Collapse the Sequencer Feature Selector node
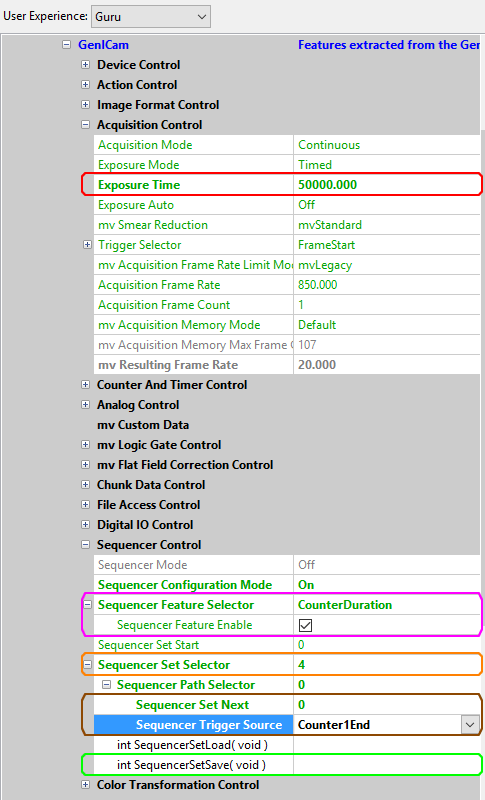Viewport: 485px width, 800px height. [88, 605]
